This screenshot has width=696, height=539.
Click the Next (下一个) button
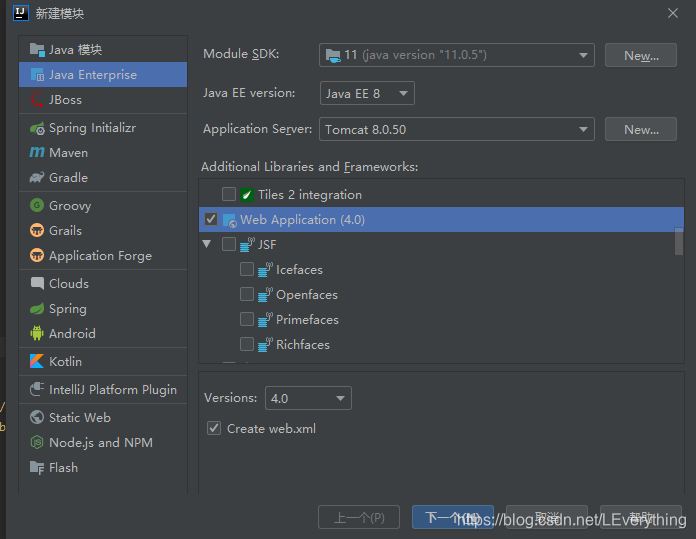tap(453, 517)
